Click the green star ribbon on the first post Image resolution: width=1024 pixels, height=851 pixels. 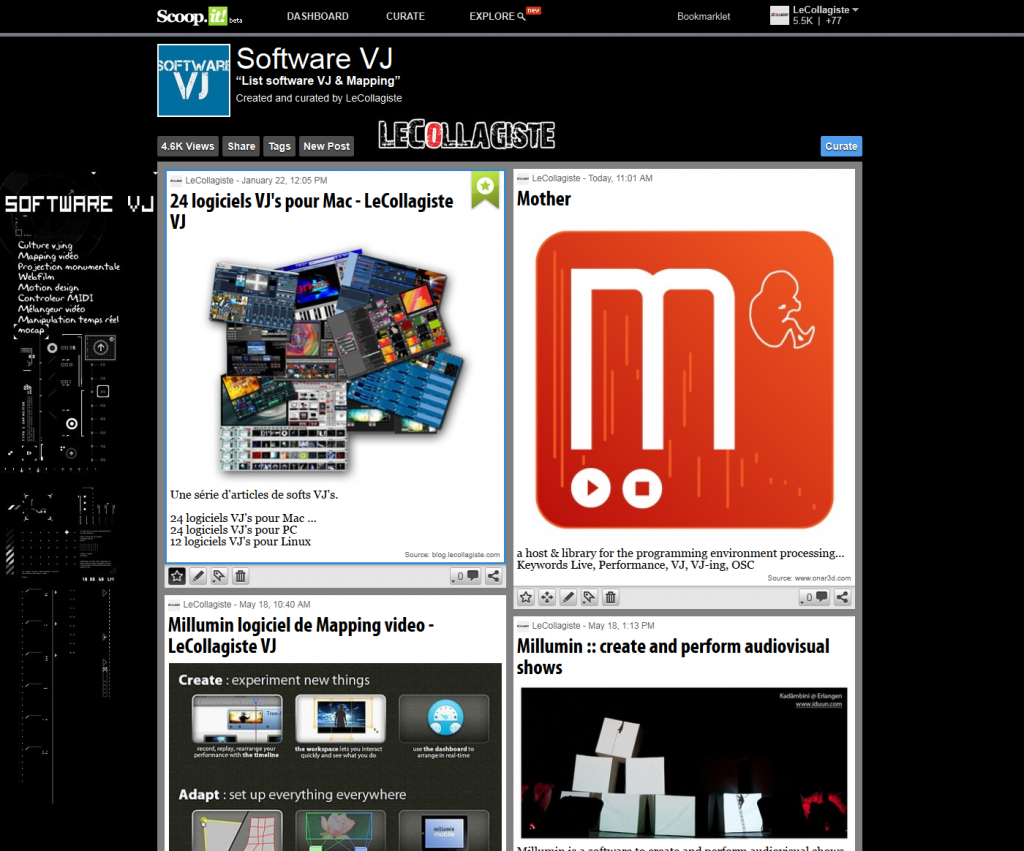click(x=485, y=189)
